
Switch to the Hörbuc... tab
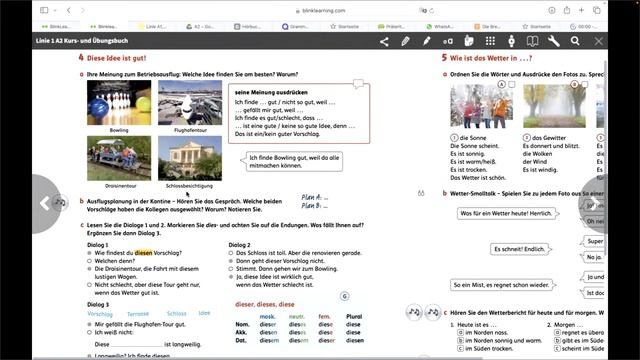pyautogui.click(x=247, y=27)
